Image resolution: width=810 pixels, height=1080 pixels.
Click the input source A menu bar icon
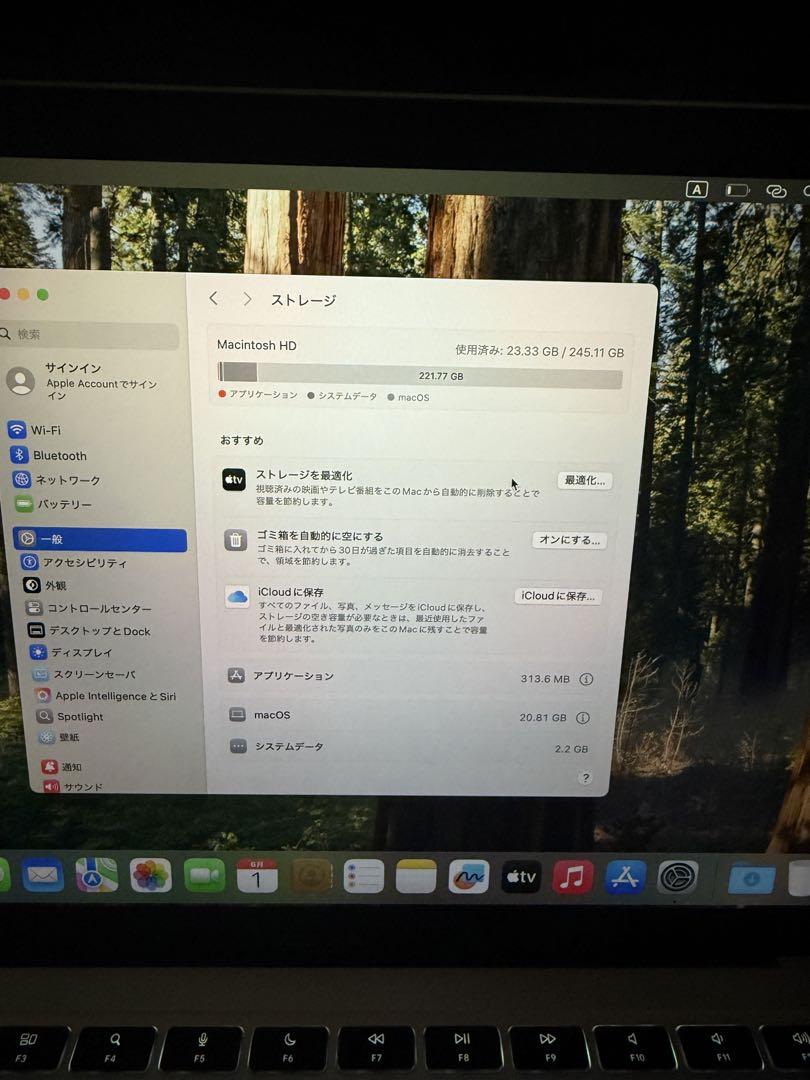point(697,189)
